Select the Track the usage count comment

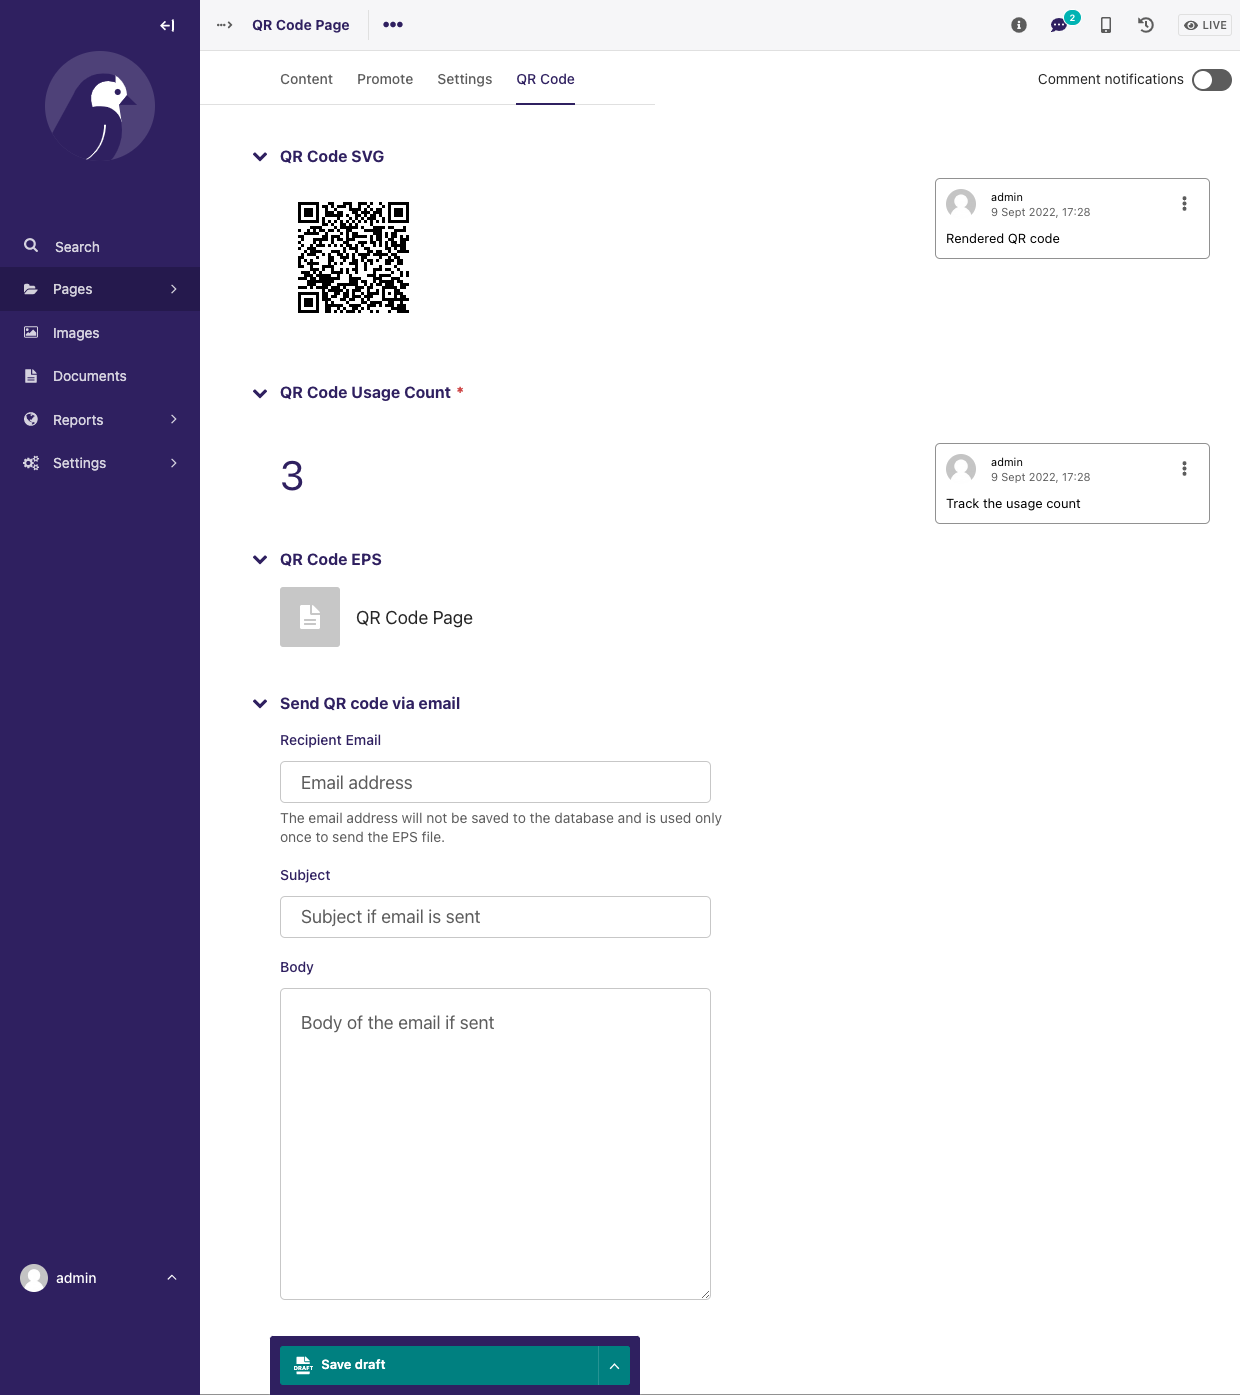tap(1013, 504)
